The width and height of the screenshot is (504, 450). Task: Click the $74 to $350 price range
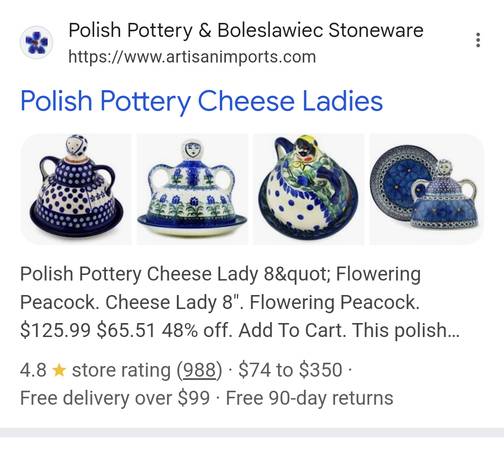click(x=290, y=370)
